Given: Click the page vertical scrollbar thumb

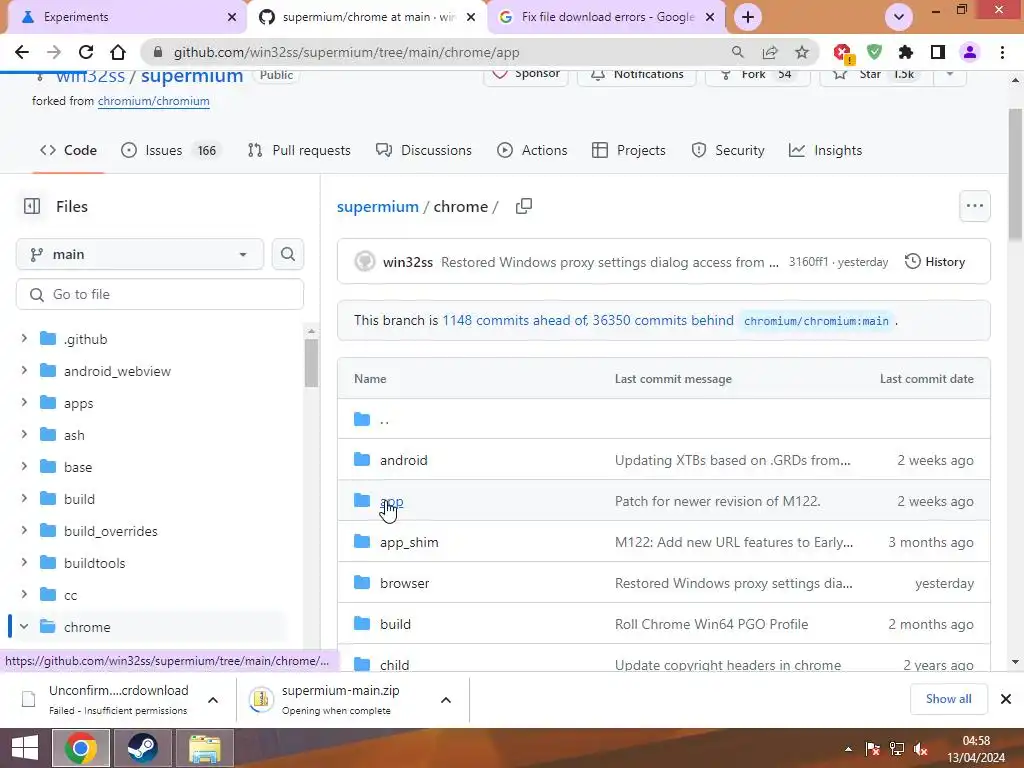Looking at the screenshot, I should tap(1015, 173).
